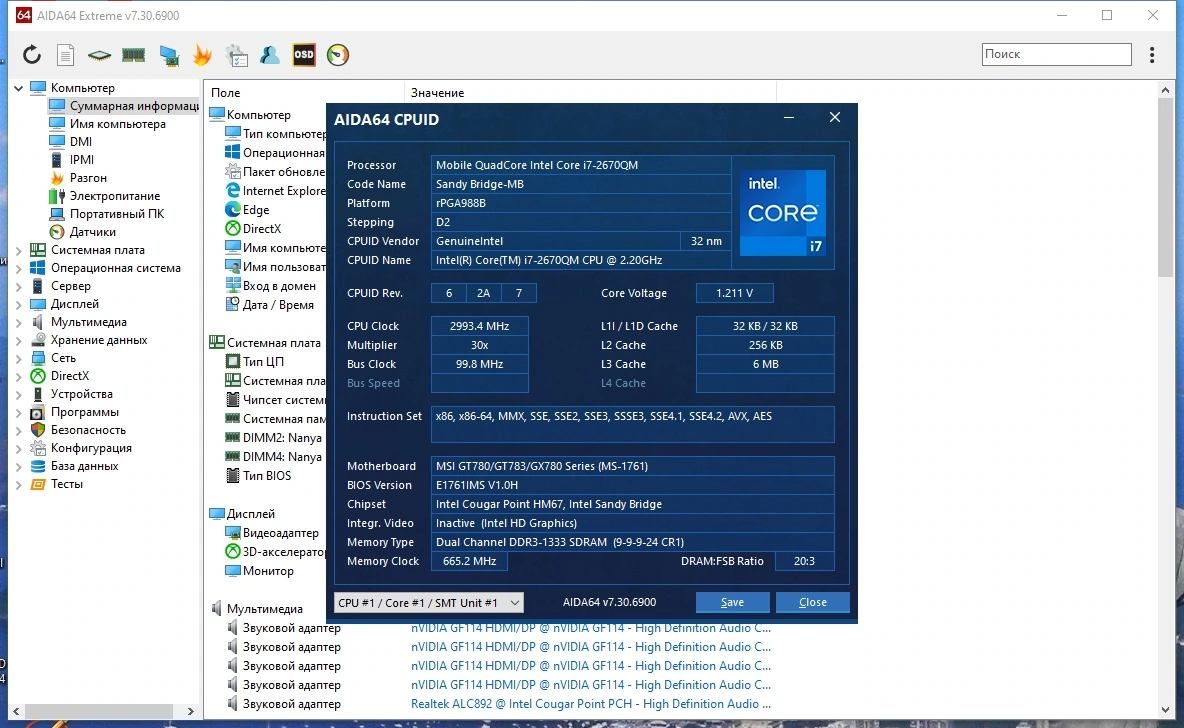Expand the Системная плата tree node
The width and height of the screenshot is (1184, 728).
pyautogui.click(x=19, y=250)
